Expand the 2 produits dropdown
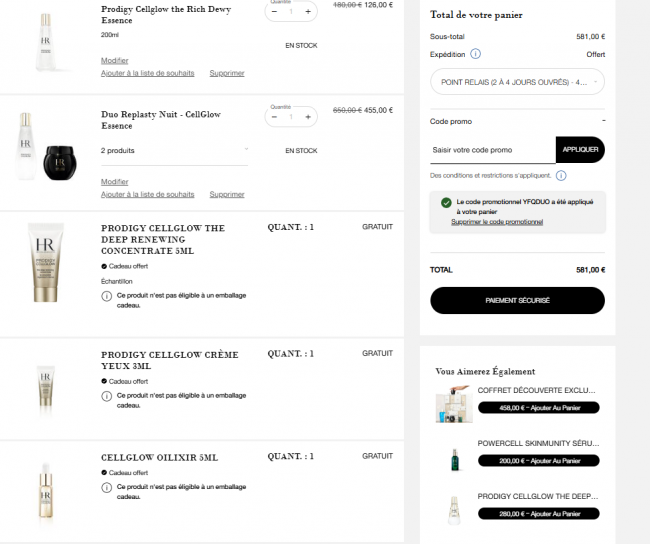Image resolution: width=650 pixels, height=544 pixels. (175, 151)
